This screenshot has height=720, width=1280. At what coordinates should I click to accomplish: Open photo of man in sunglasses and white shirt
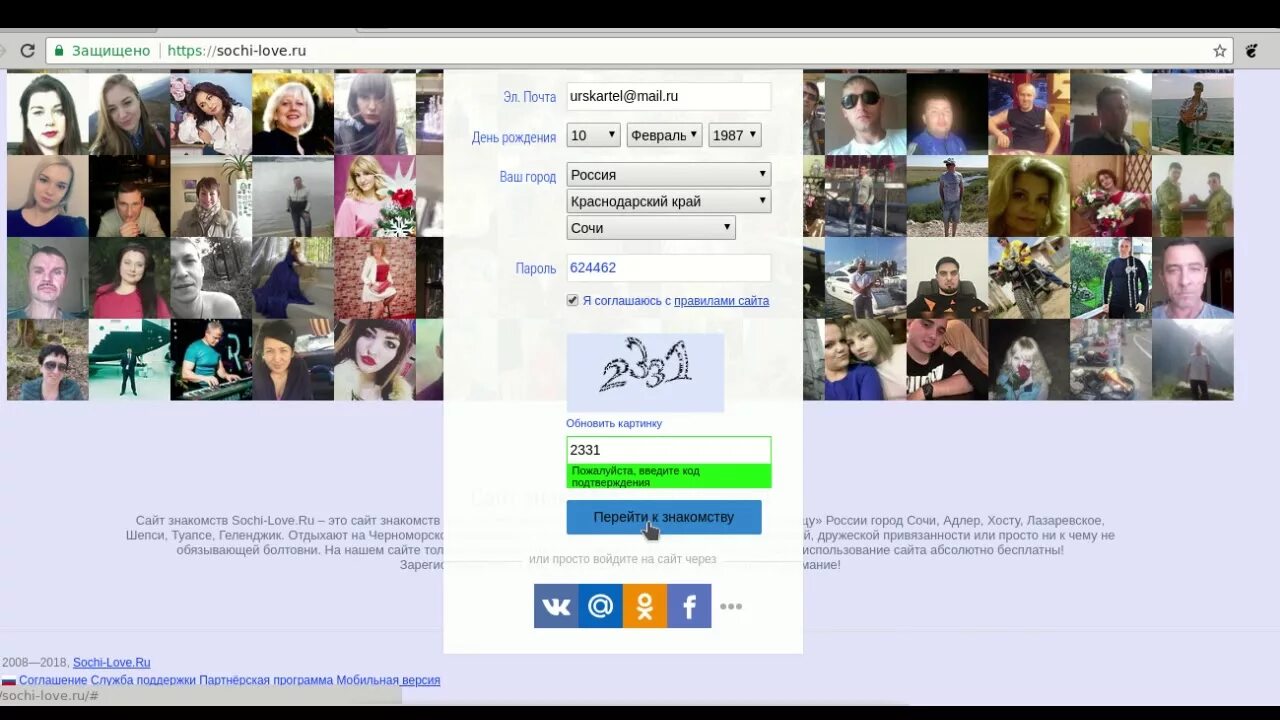tap(865, 112)
